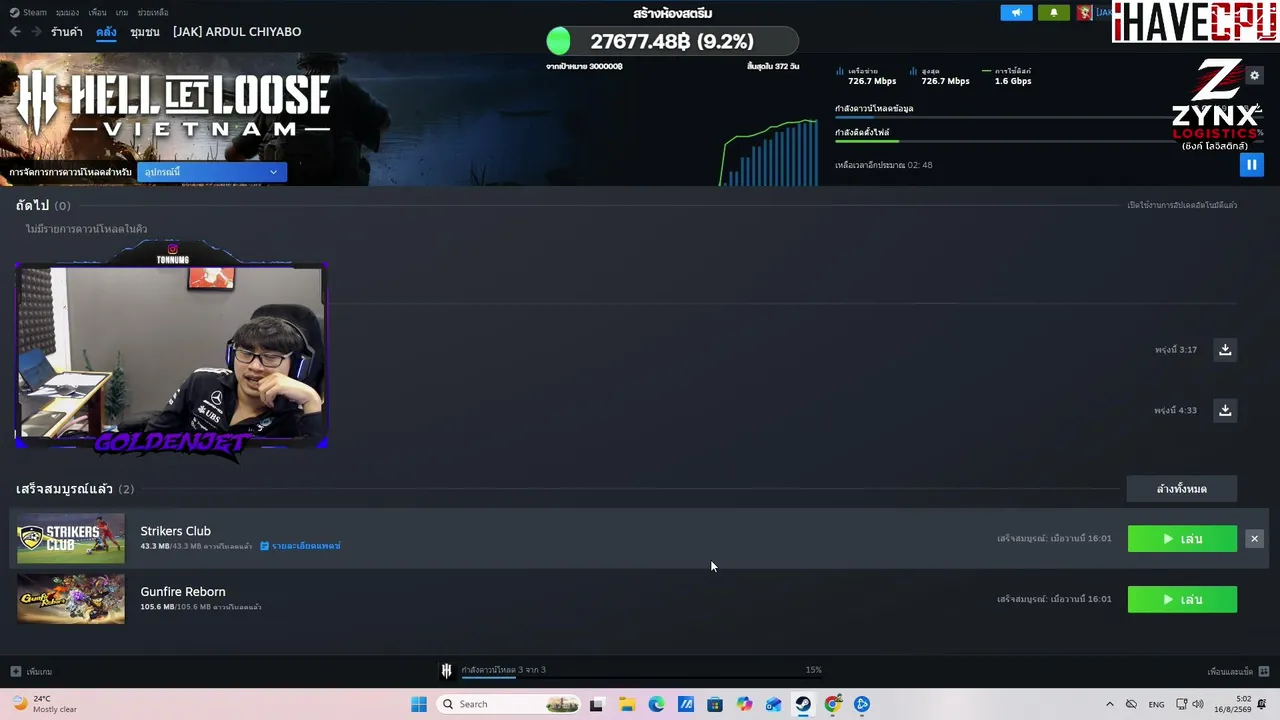Open Copilot from the taskbar
Screen dimensions: 1280x720
(x=744, y=704)
